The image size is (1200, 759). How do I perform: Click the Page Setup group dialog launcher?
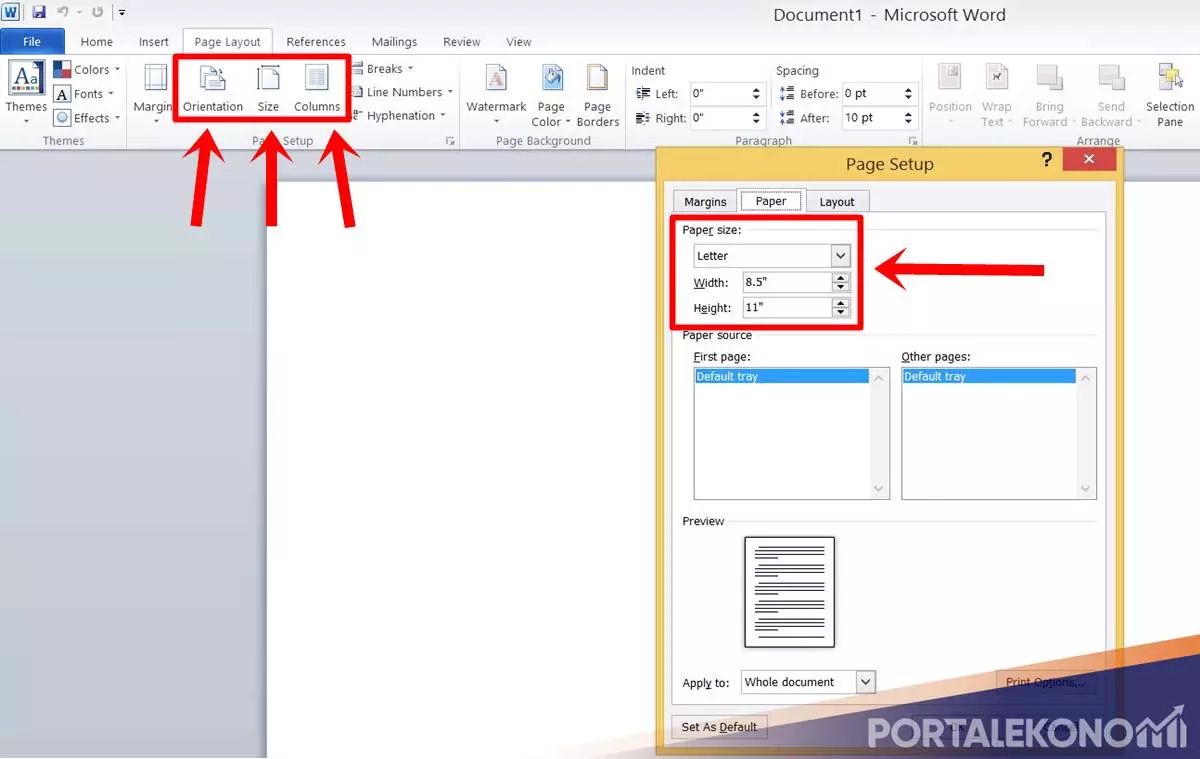click(x=450, y=141)
